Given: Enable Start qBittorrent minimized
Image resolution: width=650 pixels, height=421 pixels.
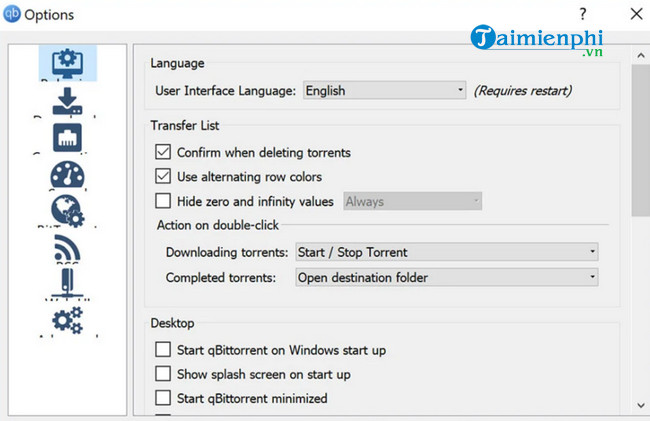Looking at the screenshot, I should [x=163, y=398].
